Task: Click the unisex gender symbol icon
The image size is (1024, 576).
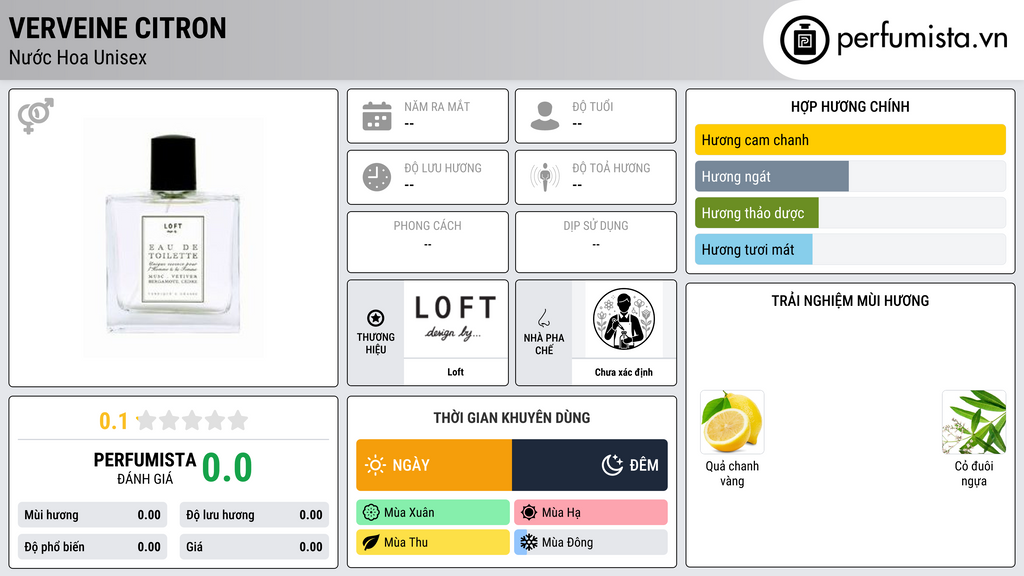Action: coord(36,116)
